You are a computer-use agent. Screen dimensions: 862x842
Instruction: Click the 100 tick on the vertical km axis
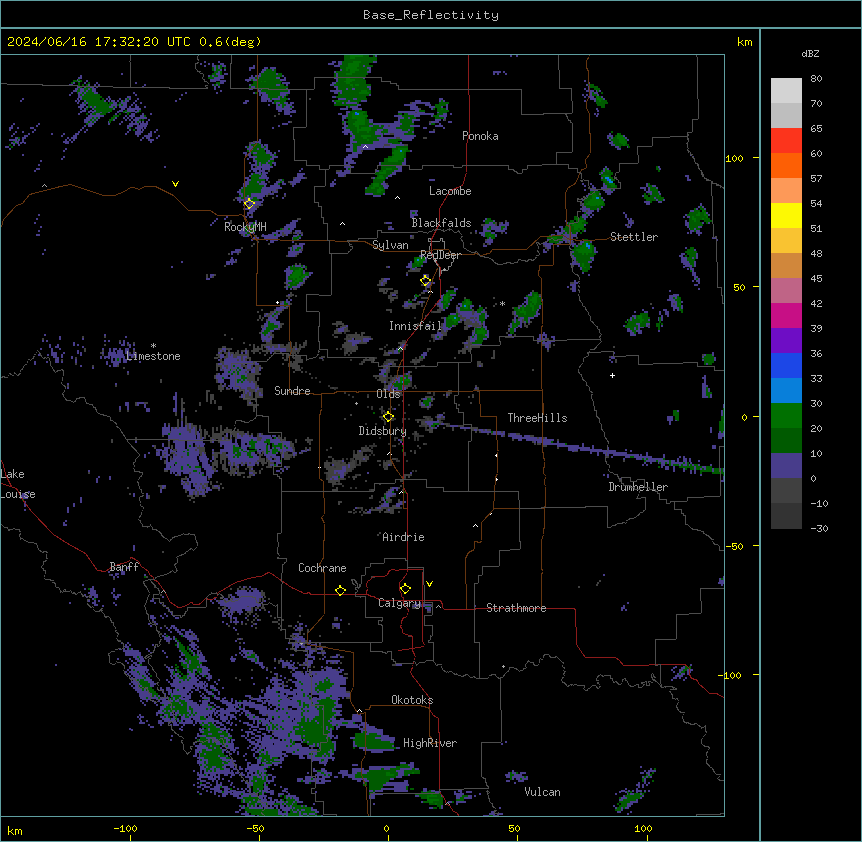(734, 158)
